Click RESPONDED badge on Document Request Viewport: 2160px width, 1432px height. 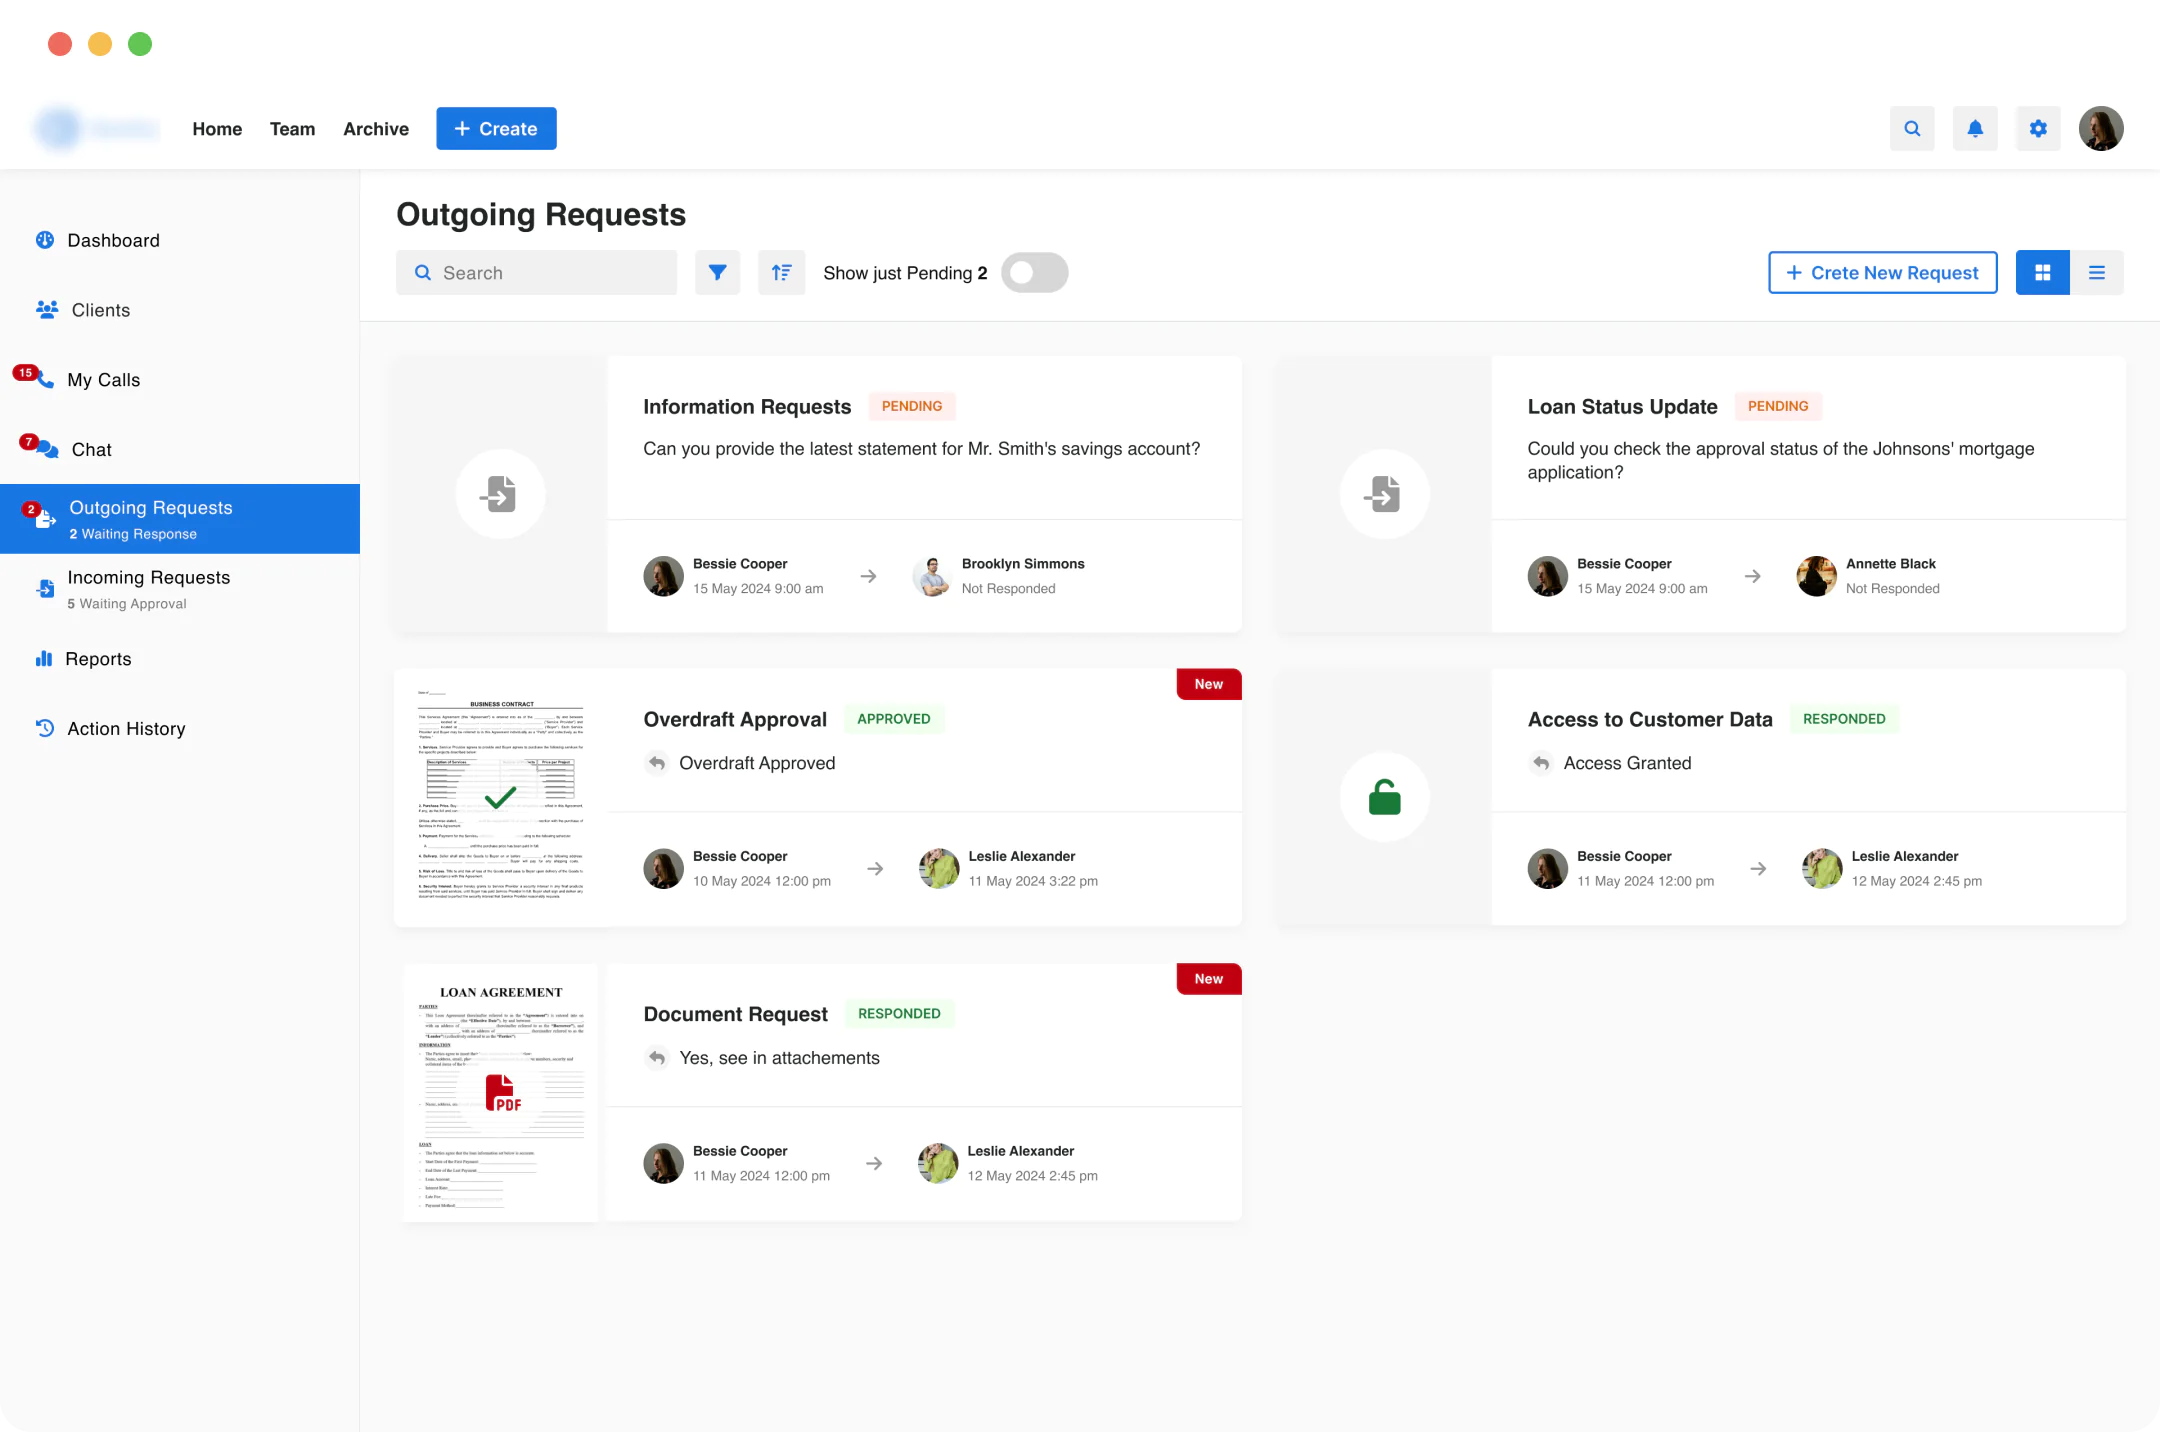tap(899, 1014)
